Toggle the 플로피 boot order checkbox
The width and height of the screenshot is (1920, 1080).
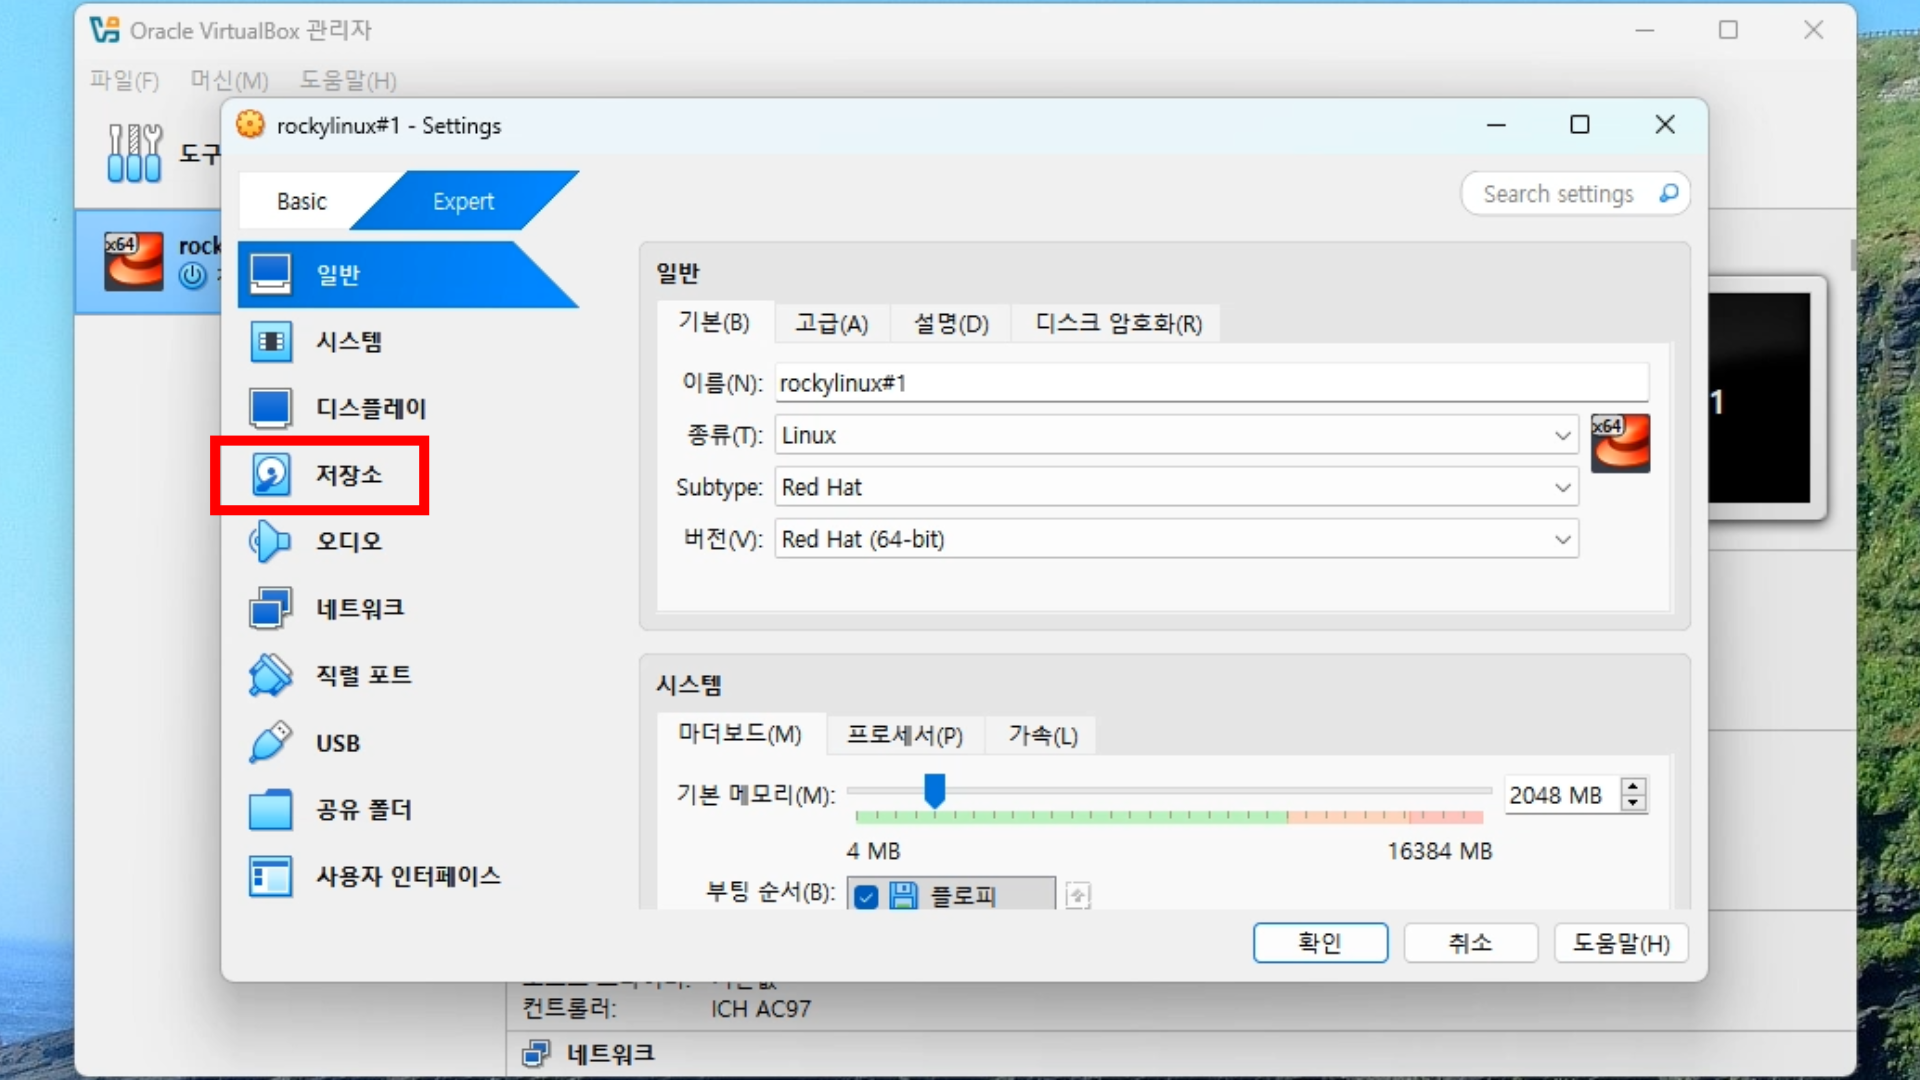(x=866, y=896)
